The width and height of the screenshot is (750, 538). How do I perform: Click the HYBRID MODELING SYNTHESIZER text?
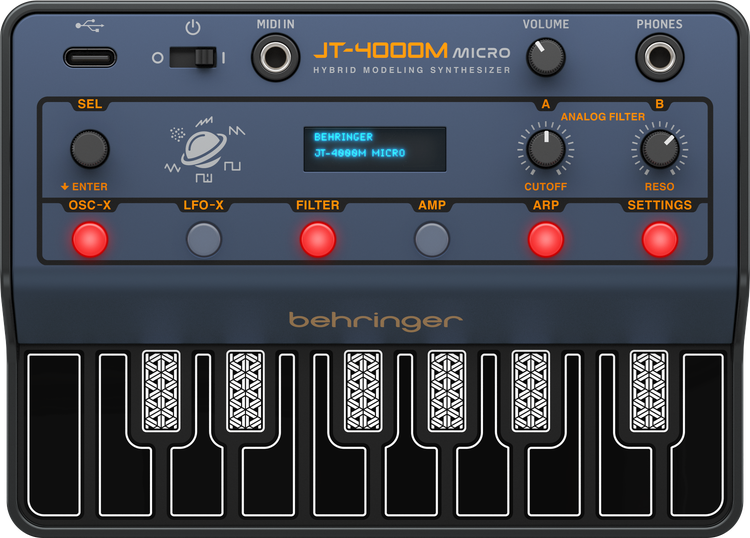[412, 70]
